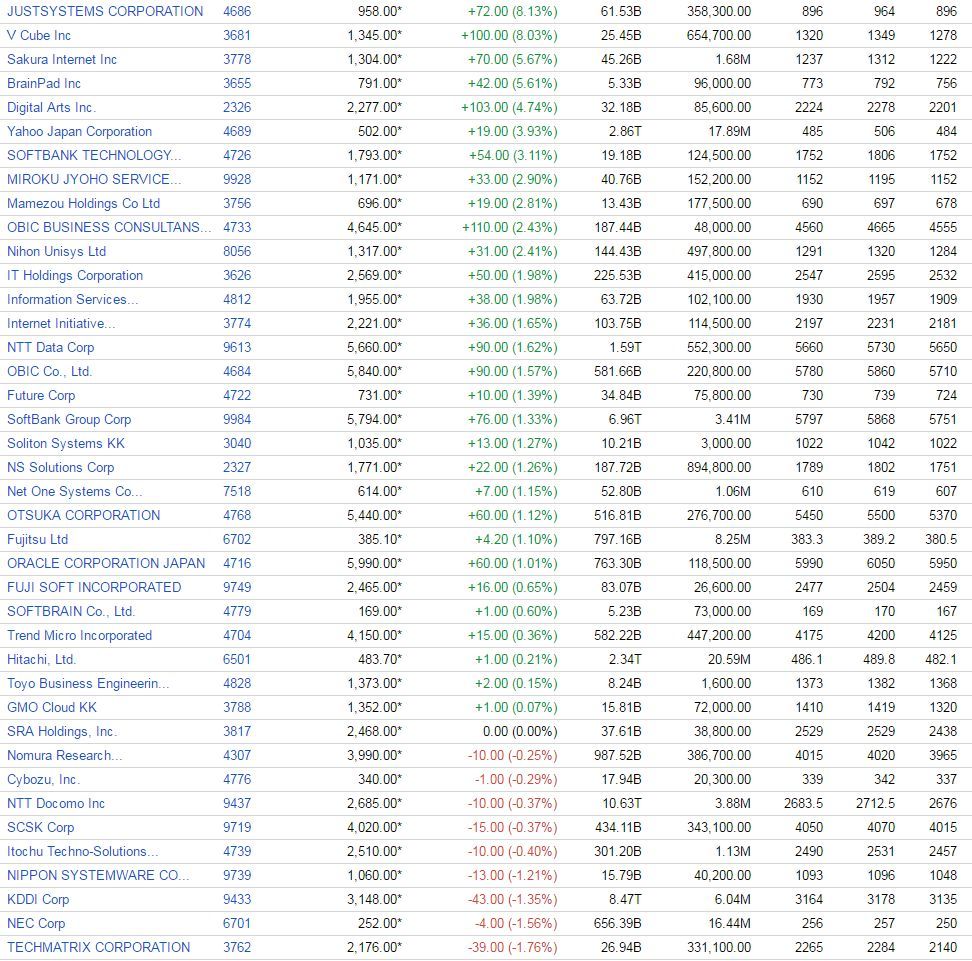
Task: Open MIROKU JYOHO SERVICE... link
Action: tap(94, 180)
